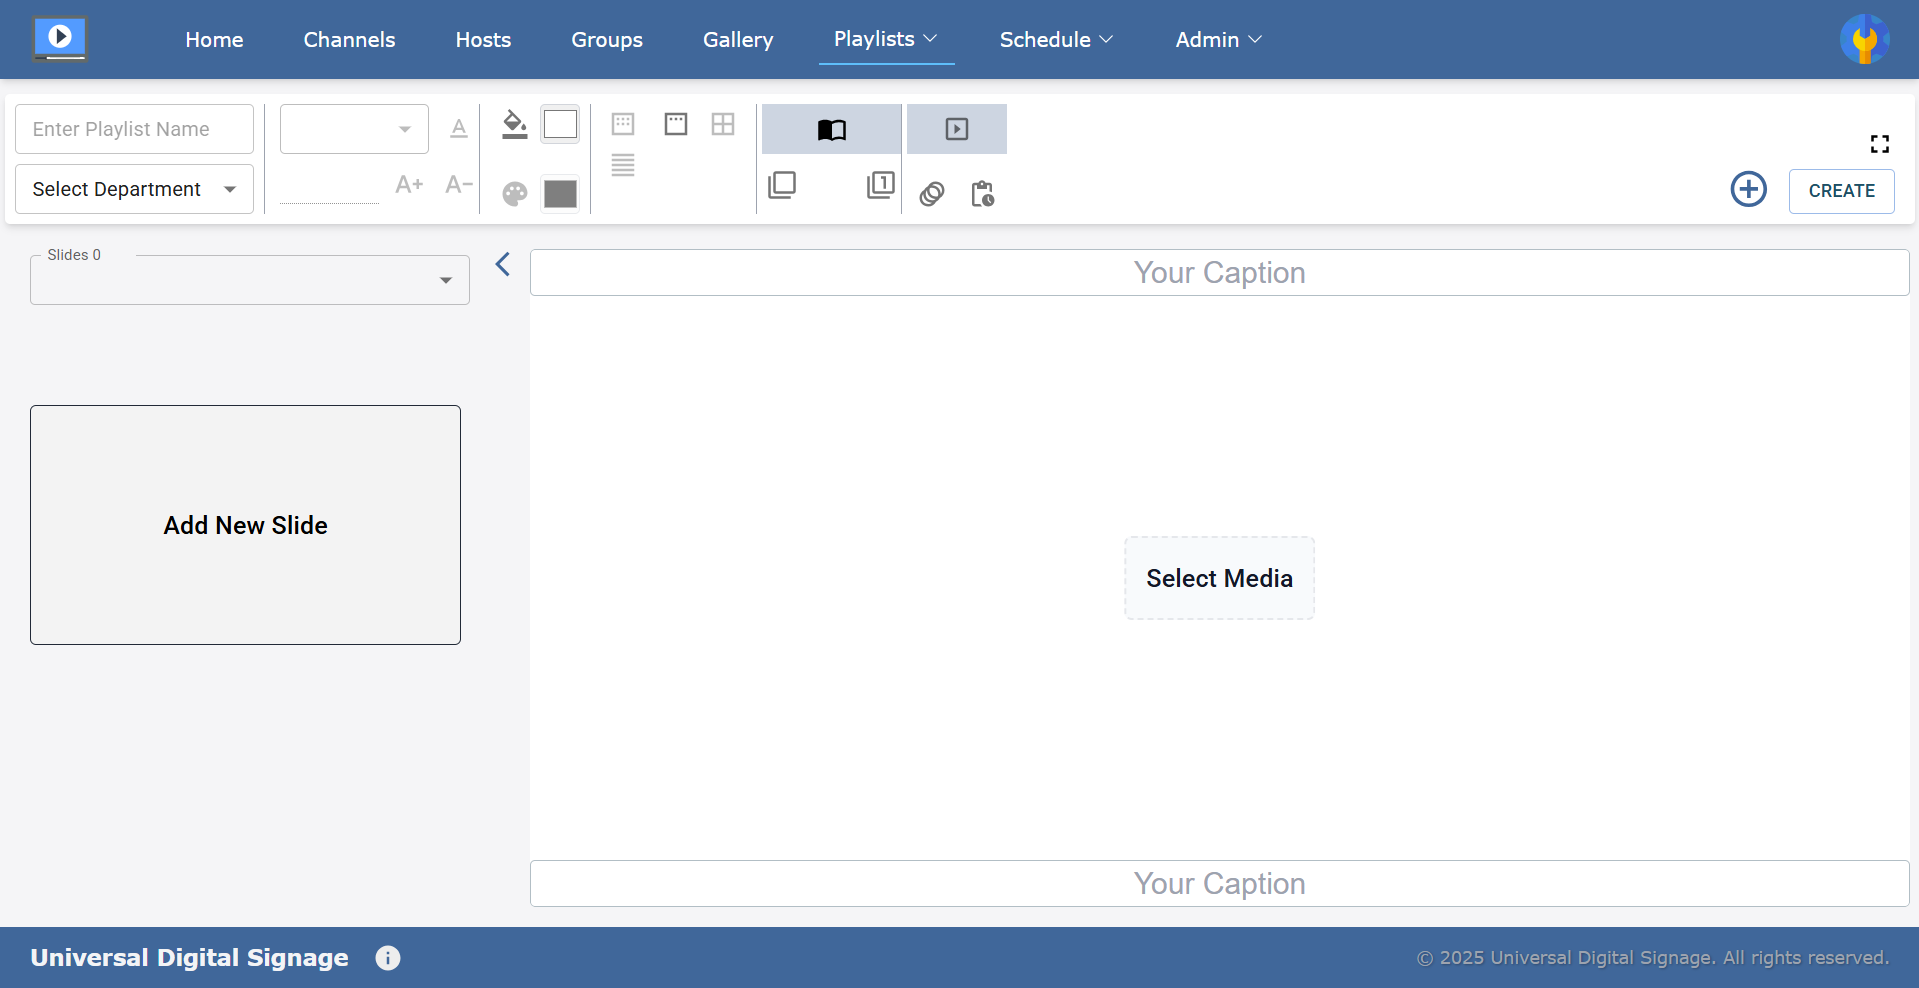Pick the gray color swatch

pos(560,193)
